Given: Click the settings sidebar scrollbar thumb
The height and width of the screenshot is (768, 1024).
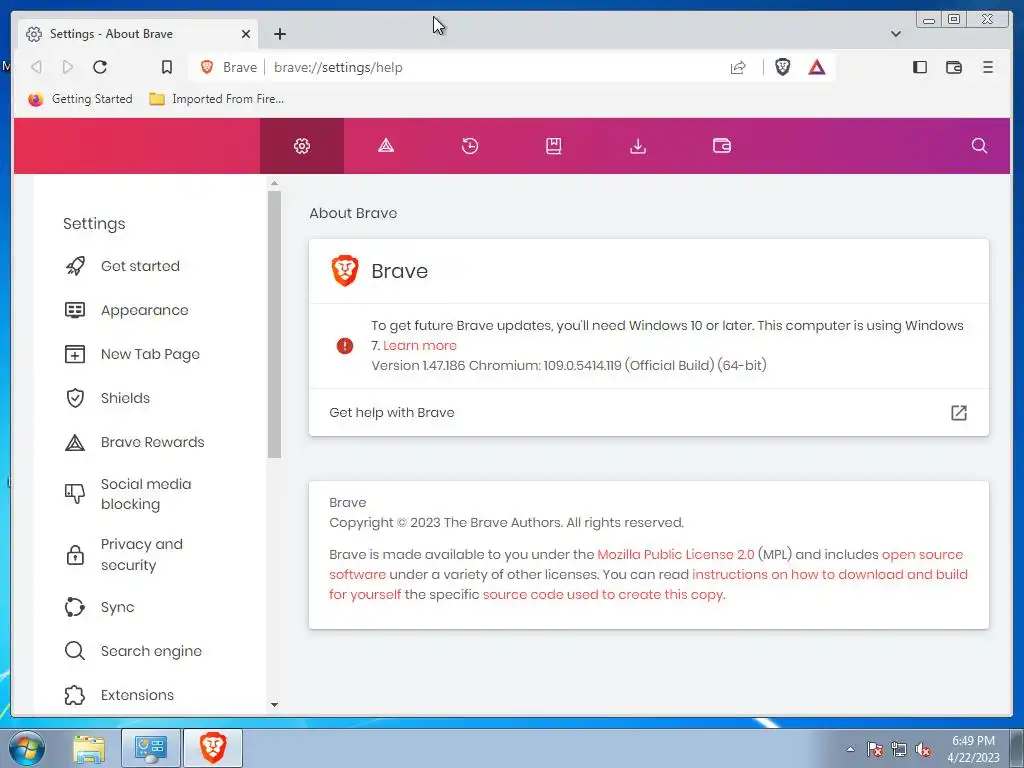Looking at the screenshot, I should coord(274,325).
